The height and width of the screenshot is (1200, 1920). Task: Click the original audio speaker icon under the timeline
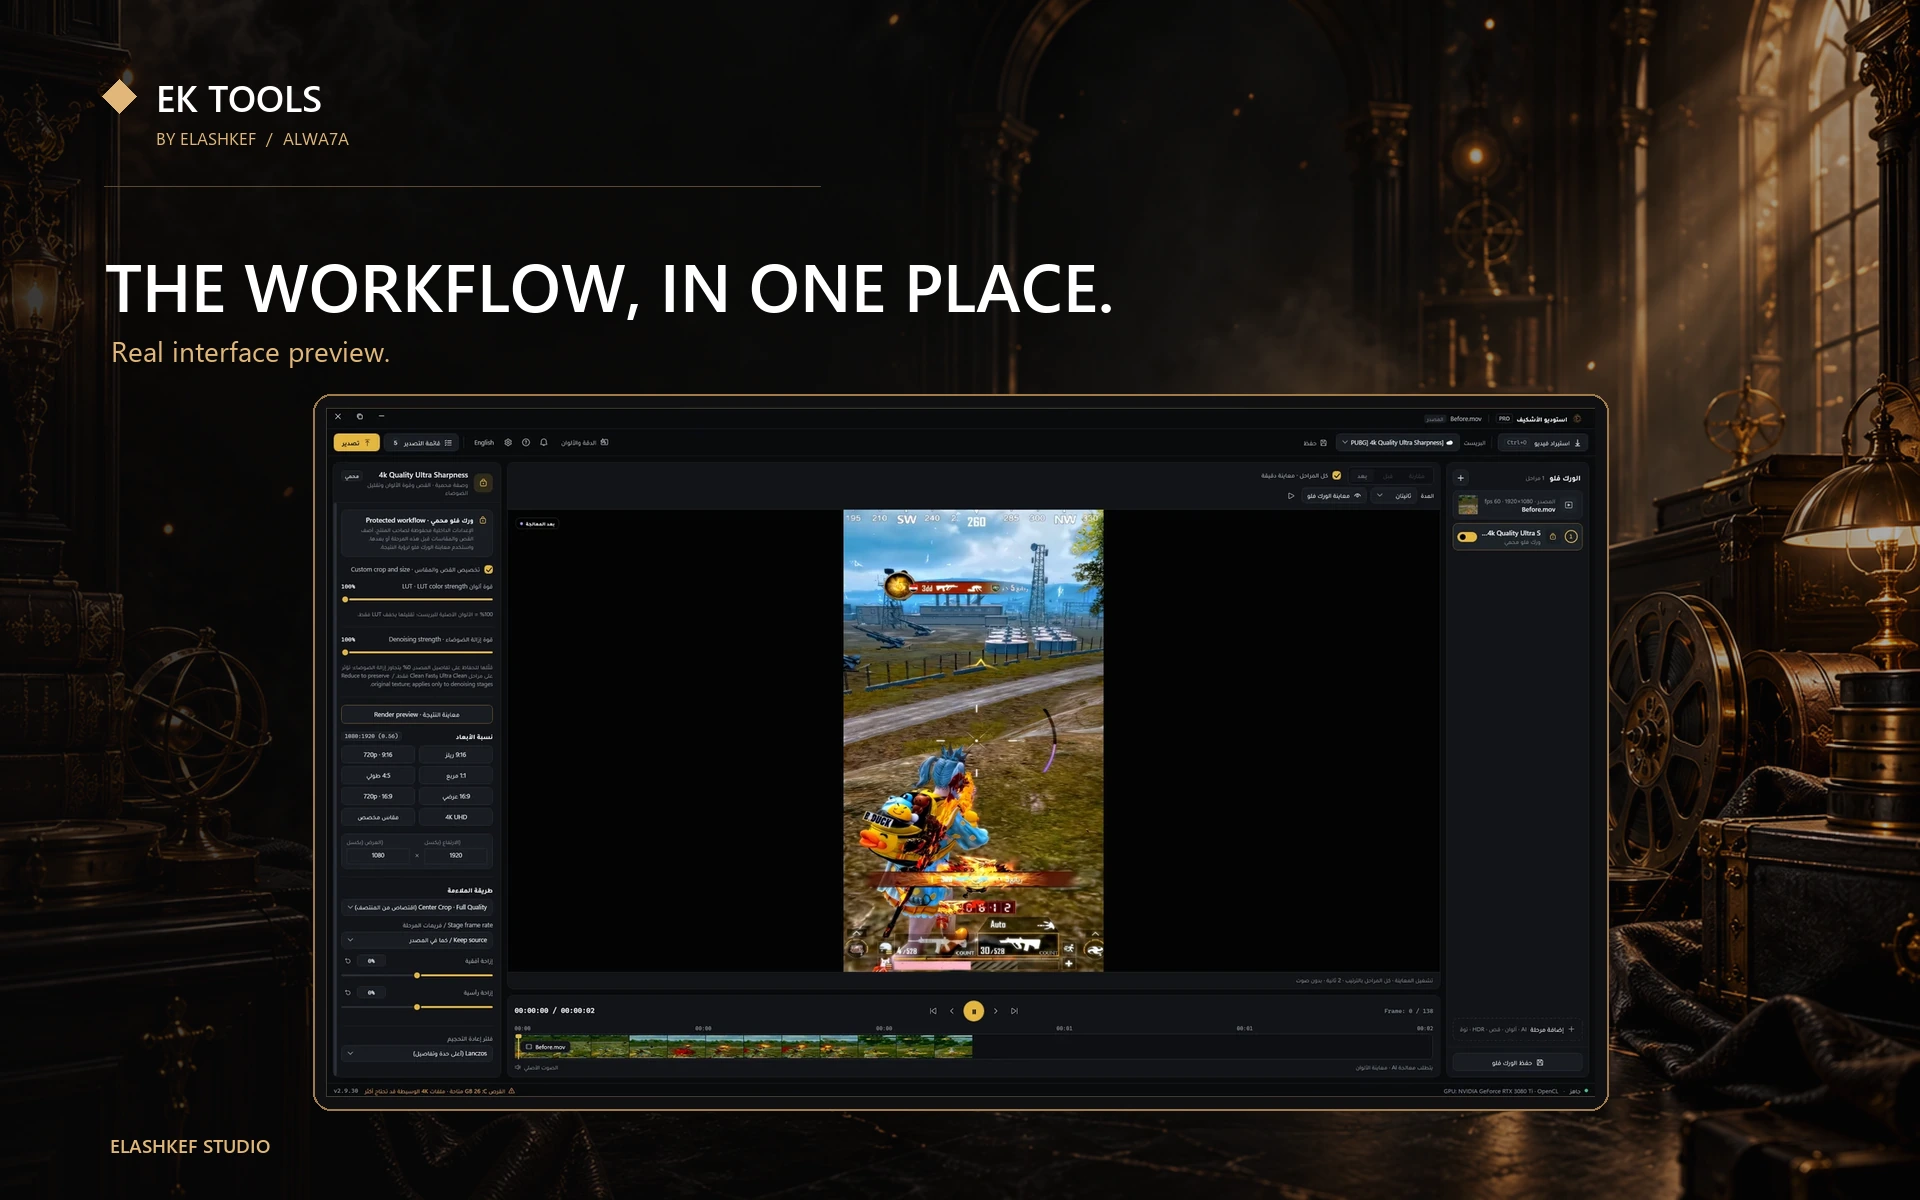pyautogui.click(x=518, y=1067)
